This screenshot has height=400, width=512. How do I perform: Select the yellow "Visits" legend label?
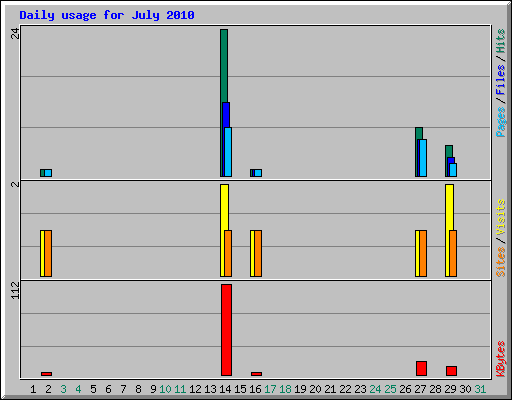pos(500,217)
